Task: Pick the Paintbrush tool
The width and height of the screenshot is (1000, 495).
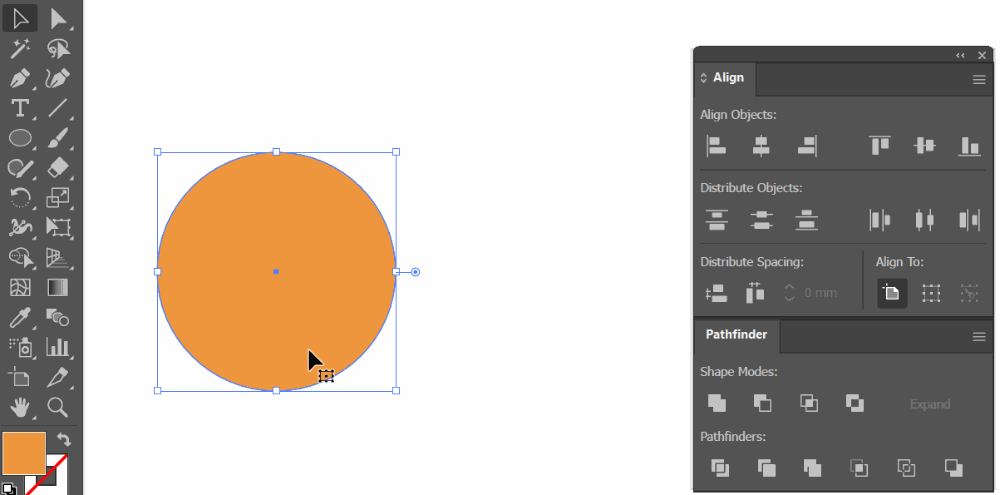Action: 58,138
